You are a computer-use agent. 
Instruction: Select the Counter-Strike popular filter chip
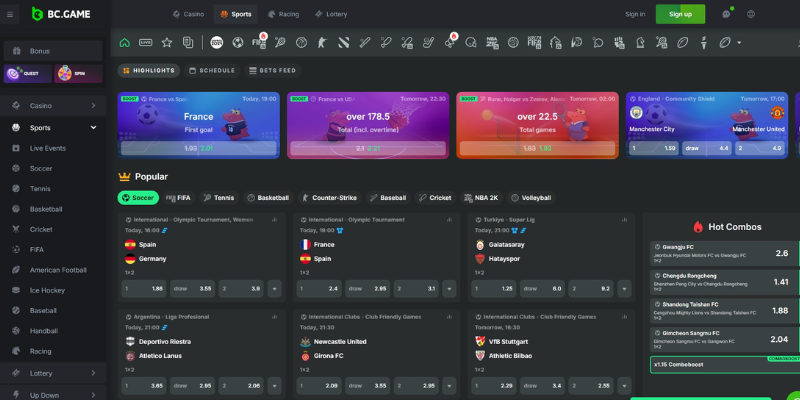(x=330, y=197)
